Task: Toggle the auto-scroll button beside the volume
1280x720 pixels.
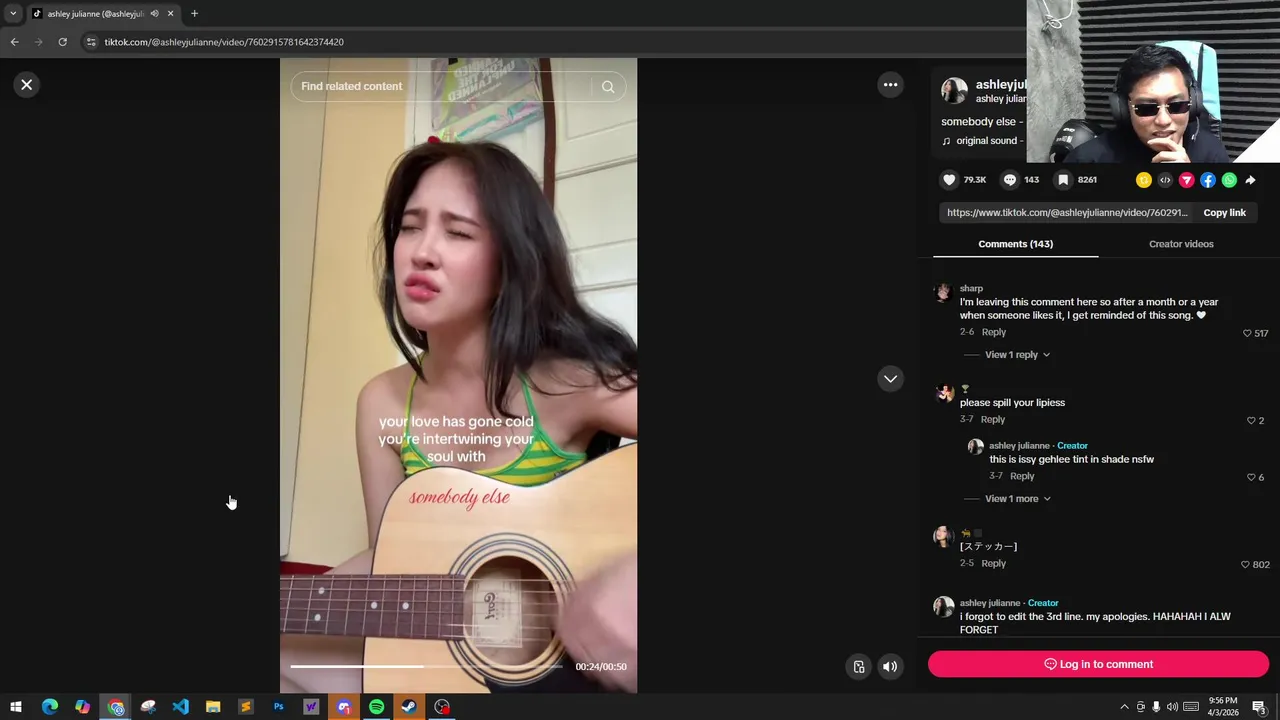Action: (858, 667)
